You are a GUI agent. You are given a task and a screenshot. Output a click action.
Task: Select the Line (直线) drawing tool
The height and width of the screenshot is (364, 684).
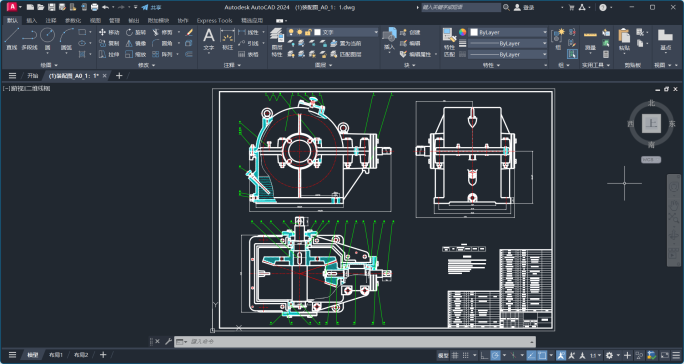pyautogui.click(x=11, y=39)
